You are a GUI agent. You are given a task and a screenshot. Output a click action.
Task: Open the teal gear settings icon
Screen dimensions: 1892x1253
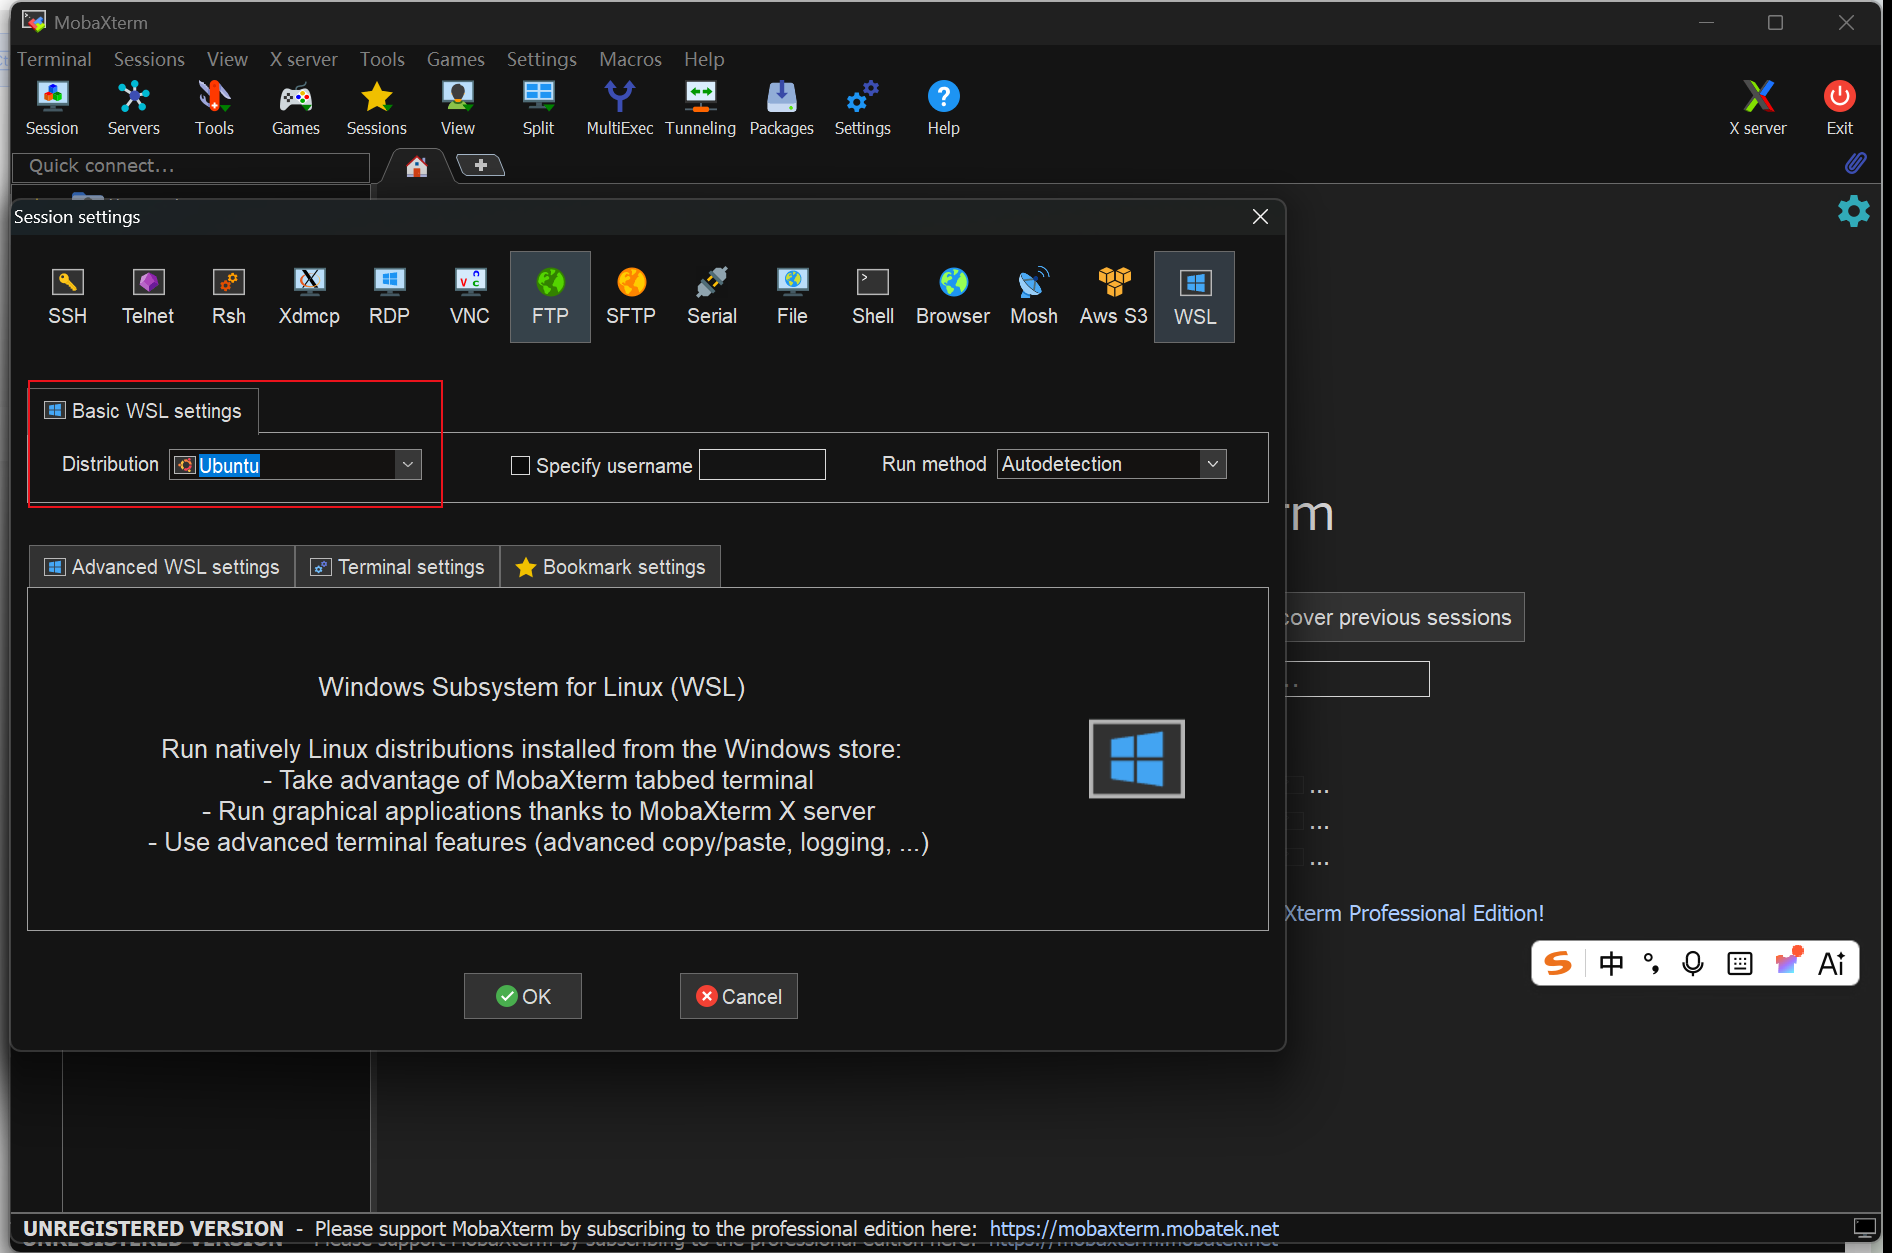(1853, 211)
